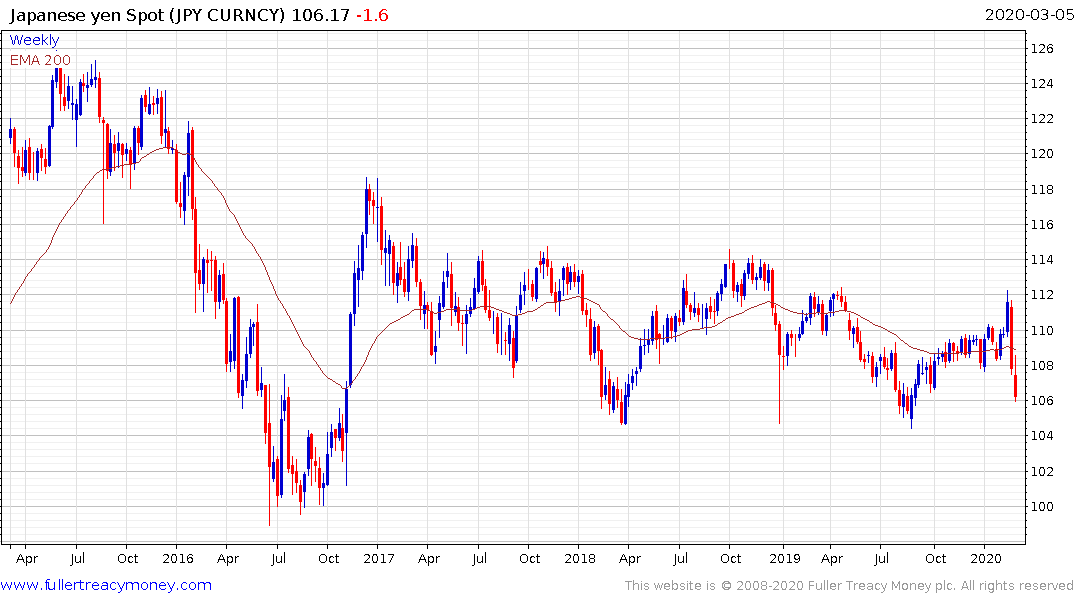Open the www.fullertreacymoney.com link
1075x600 pixels.
106,585
